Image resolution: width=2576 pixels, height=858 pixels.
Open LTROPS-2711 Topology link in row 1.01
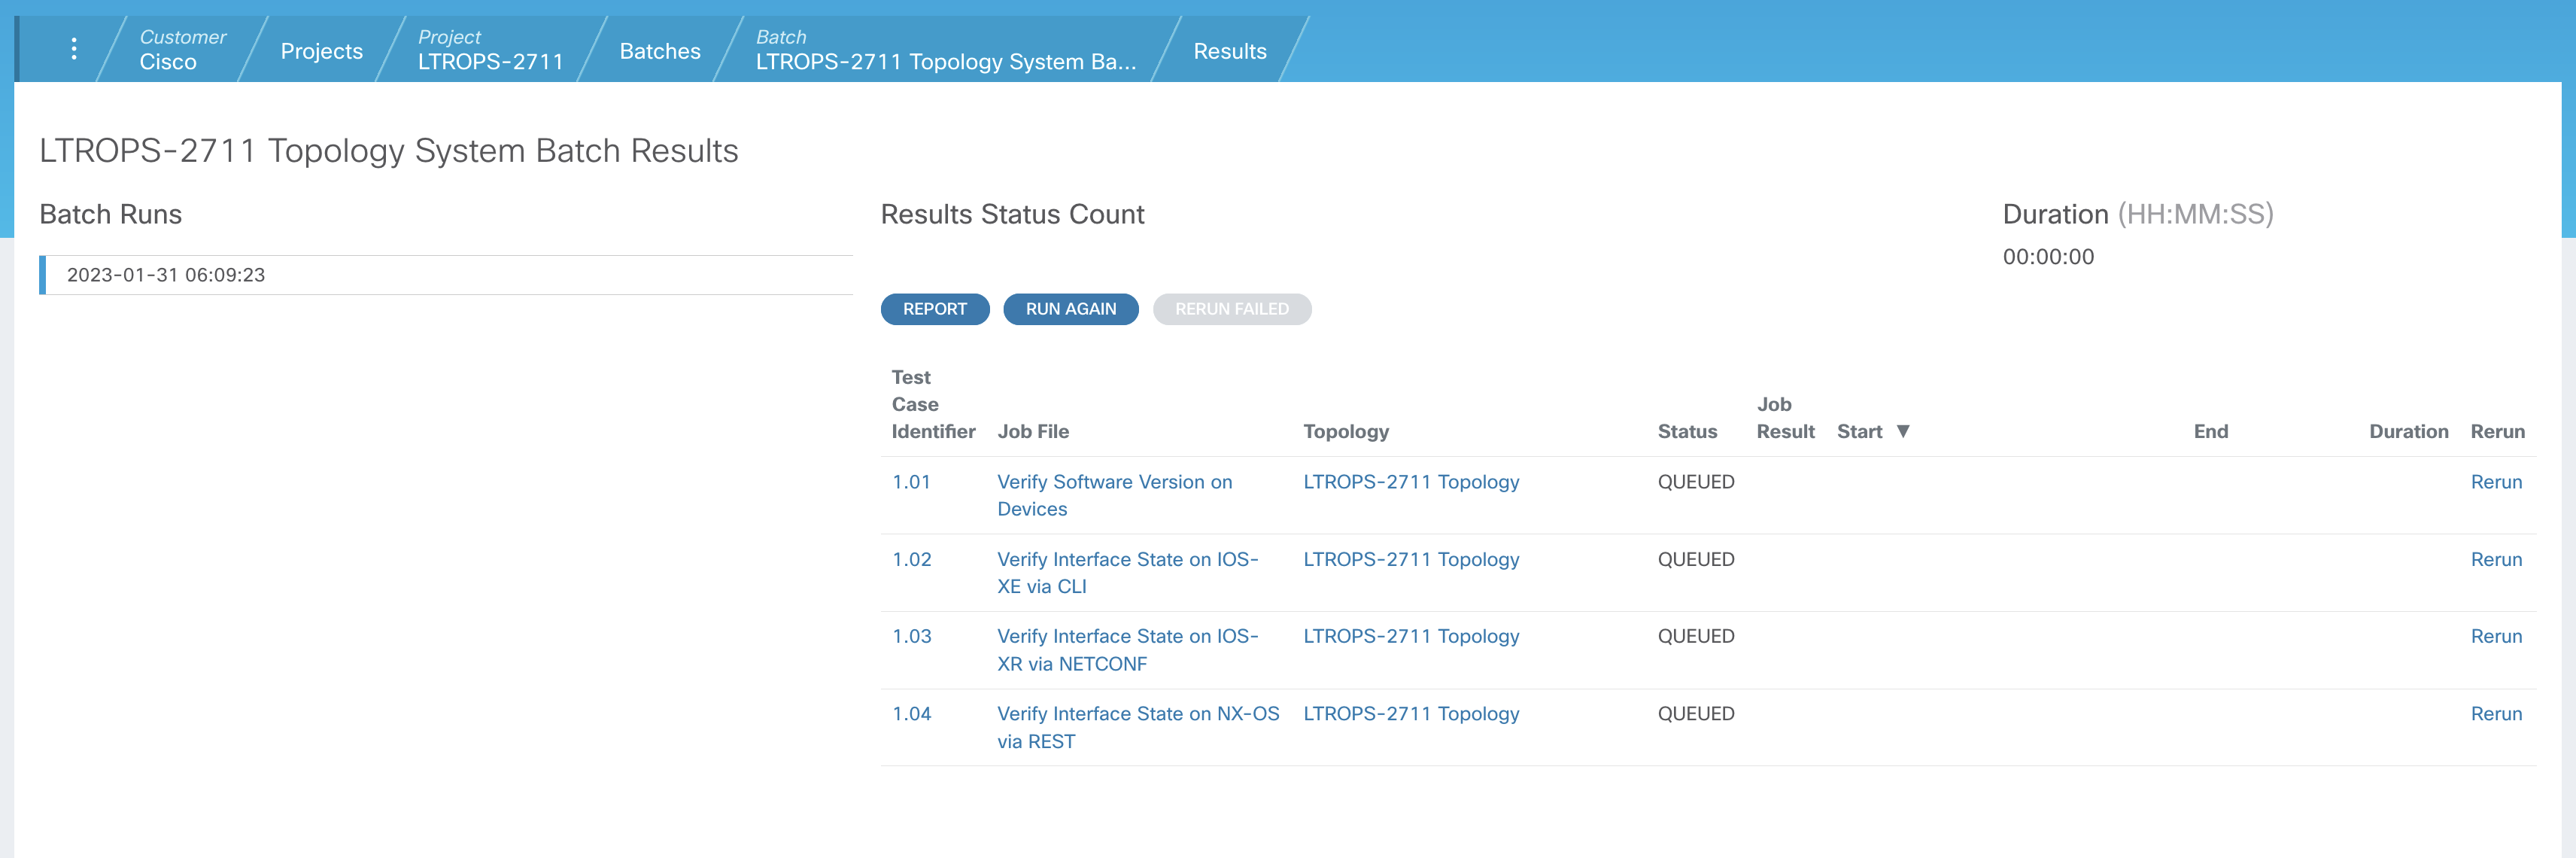(1410, 482)
